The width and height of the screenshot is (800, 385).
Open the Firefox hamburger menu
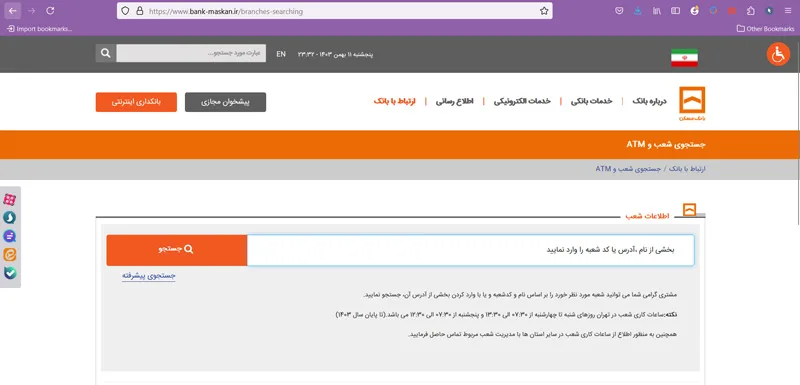(x=788, y=11)
